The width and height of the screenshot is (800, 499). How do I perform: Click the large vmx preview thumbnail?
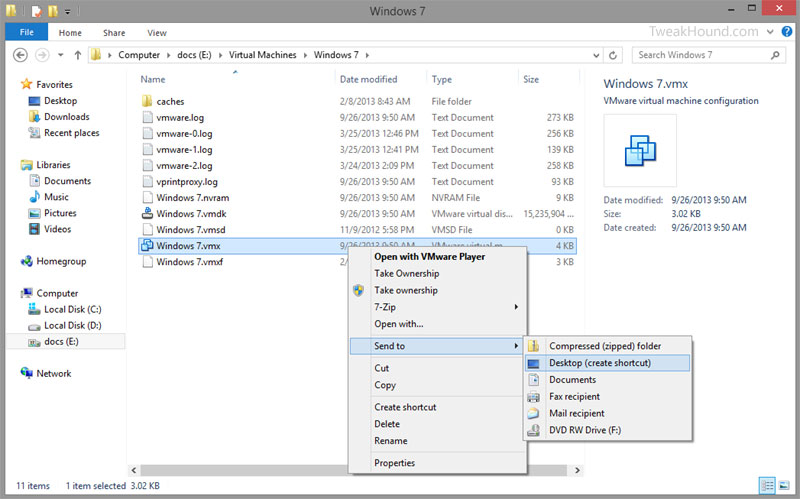640,151
